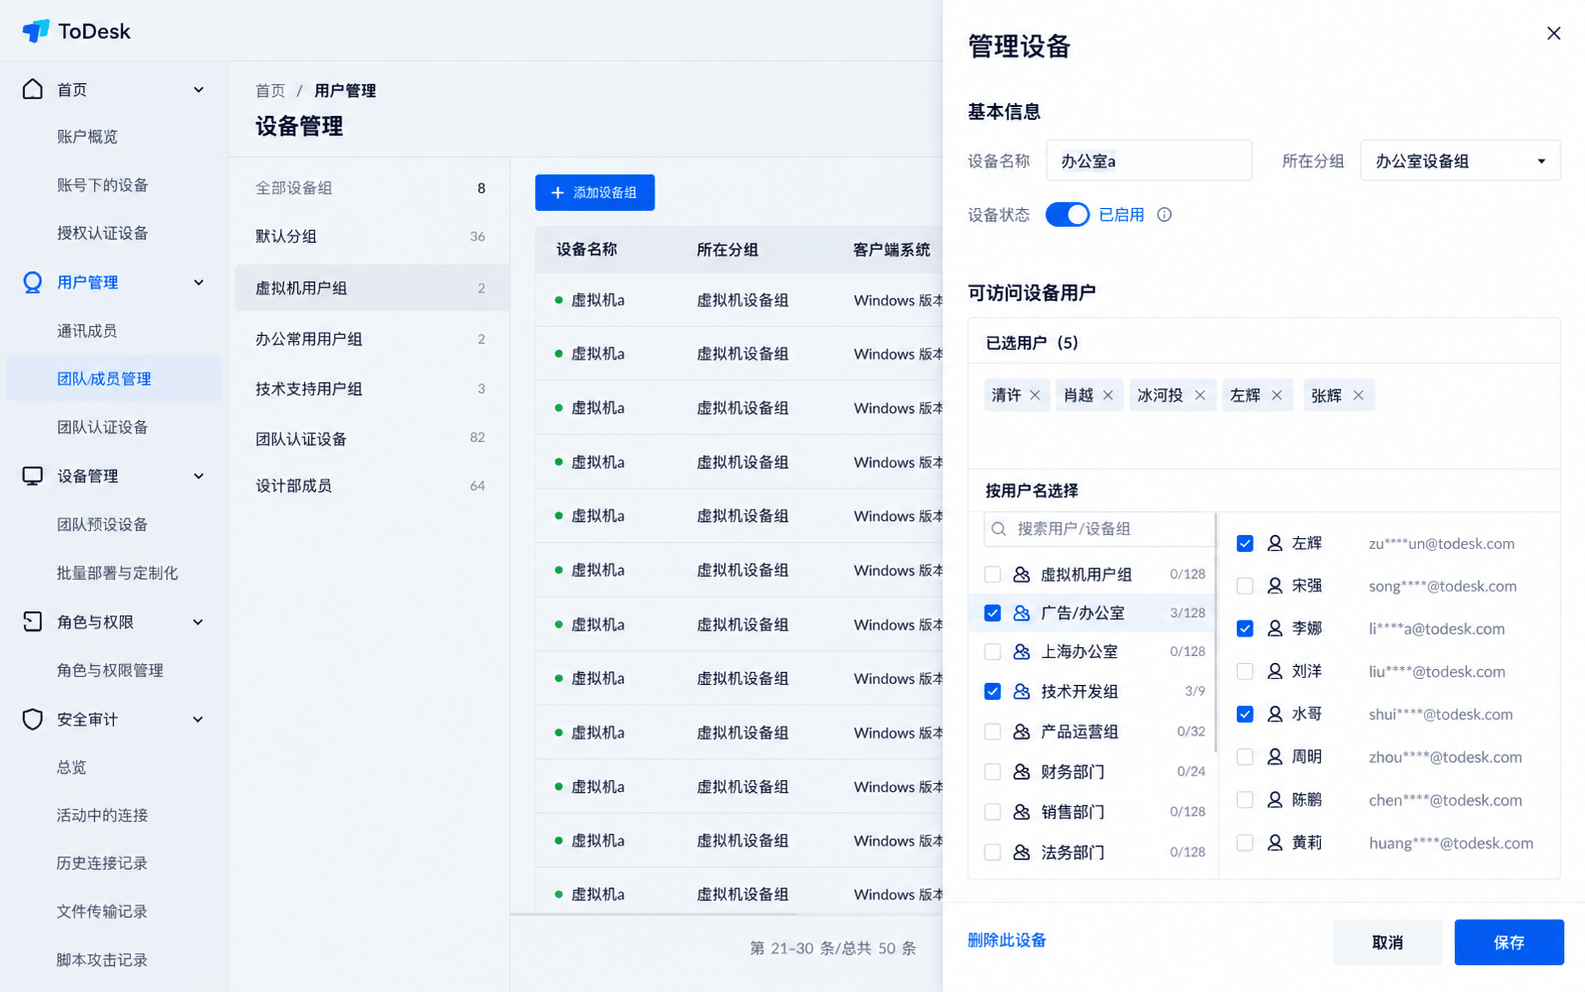Open 团队/成员管理 in the sidebar
The image size is (1585, 992).
(x=114, y=379)
